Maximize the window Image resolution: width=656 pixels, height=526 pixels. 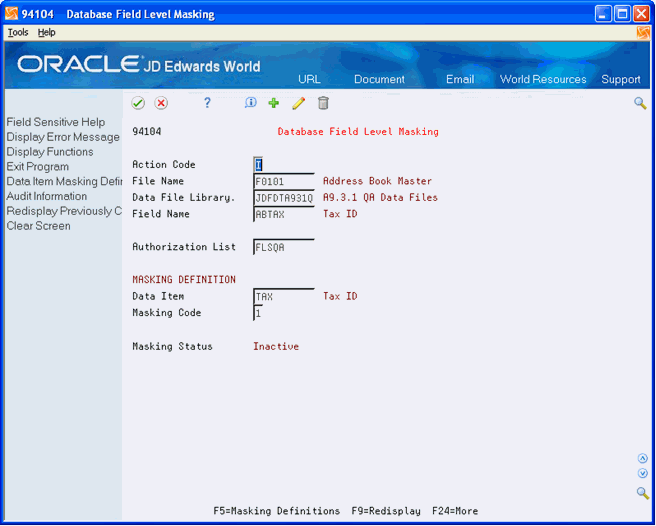click(x=622, y=14)
